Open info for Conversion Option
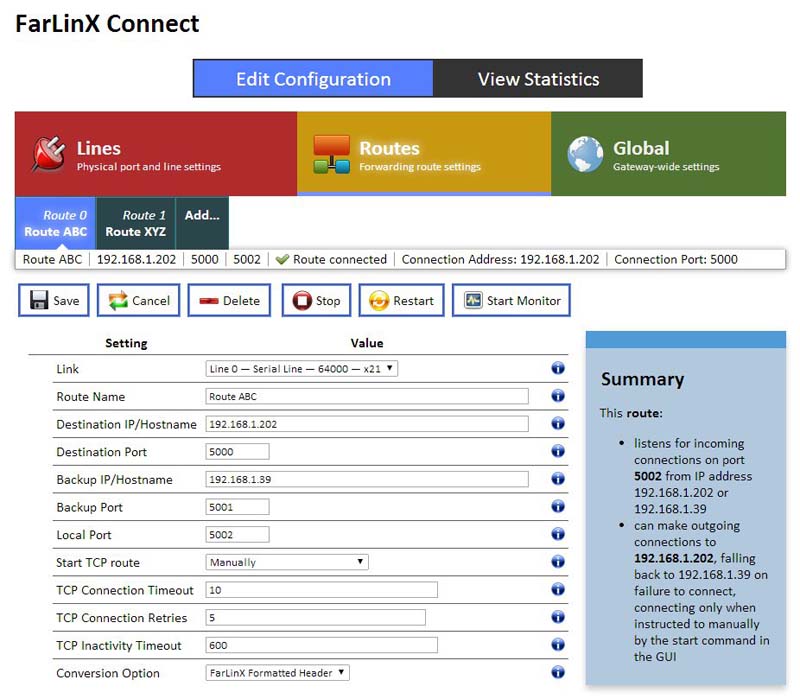The height and width of the screenshot is (699, 800). [x=558, y=672]
